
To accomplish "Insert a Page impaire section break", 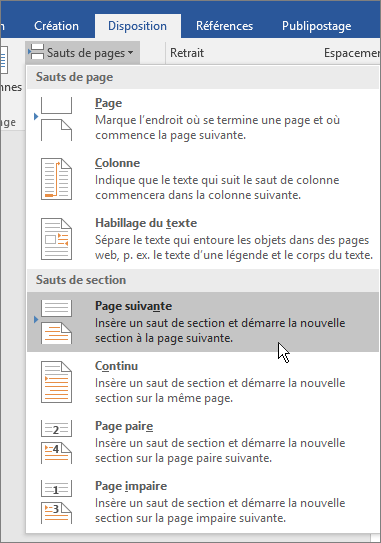I will click(203, 502).
